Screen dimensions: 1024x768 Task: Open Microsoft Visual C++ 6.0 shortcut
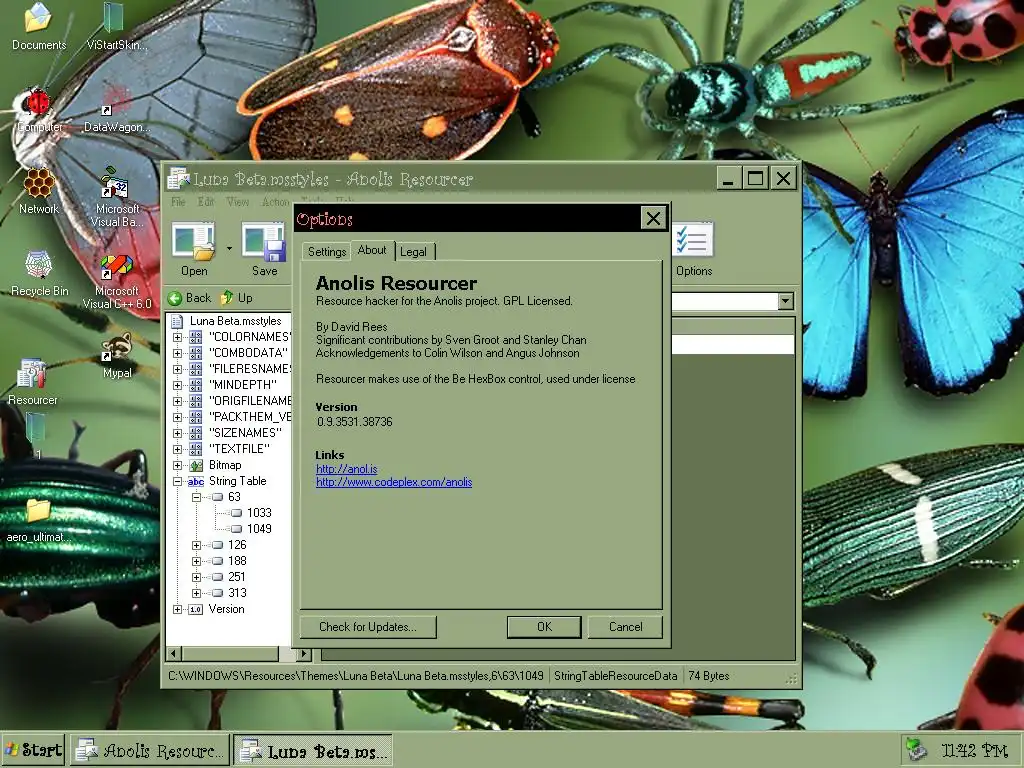[116, 266]
